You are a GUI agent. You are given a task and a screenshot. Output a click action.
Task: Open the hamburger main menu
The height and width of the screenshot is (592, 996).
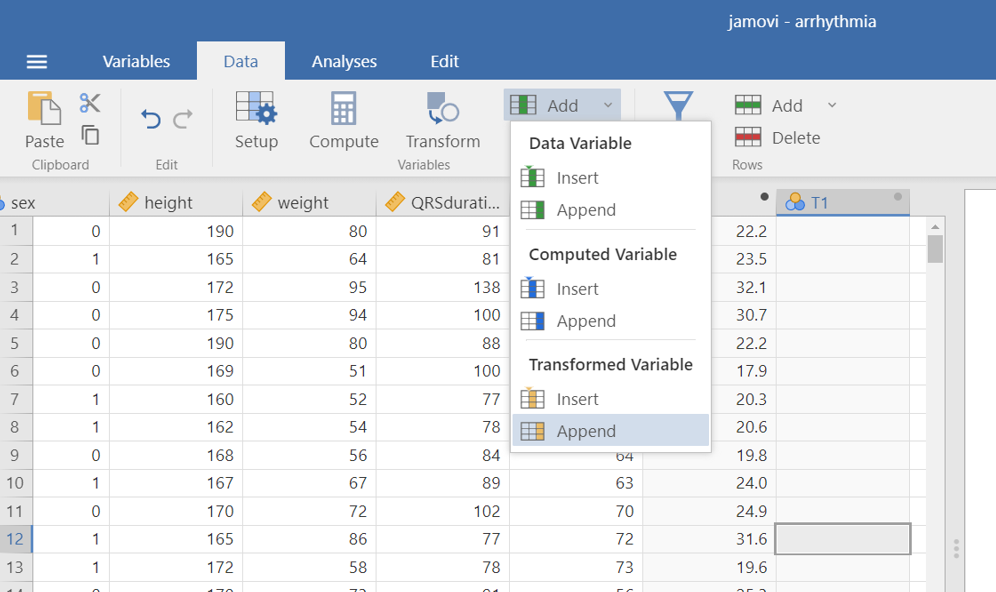coord(37,62)
